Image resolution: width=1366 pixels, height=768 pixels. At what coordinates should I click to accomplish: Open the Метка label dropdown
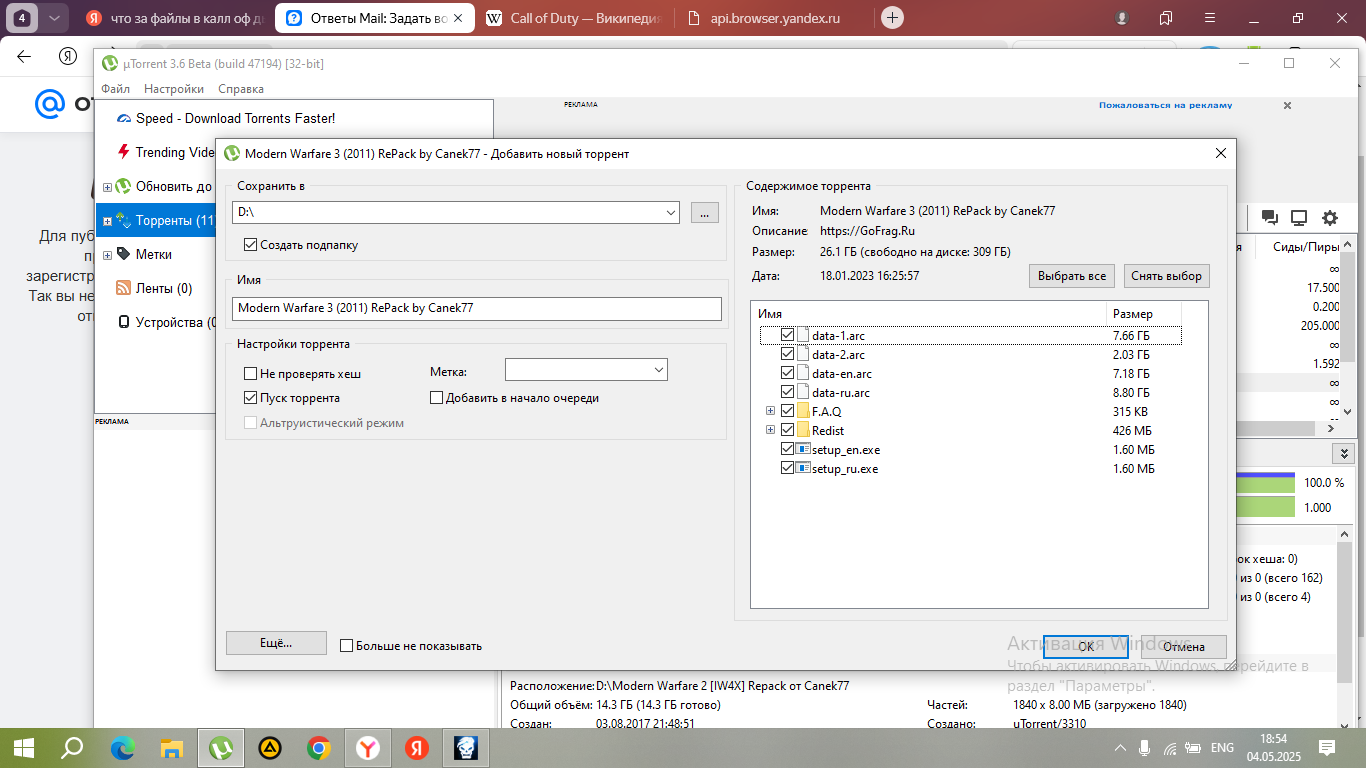tap(658, 370)
